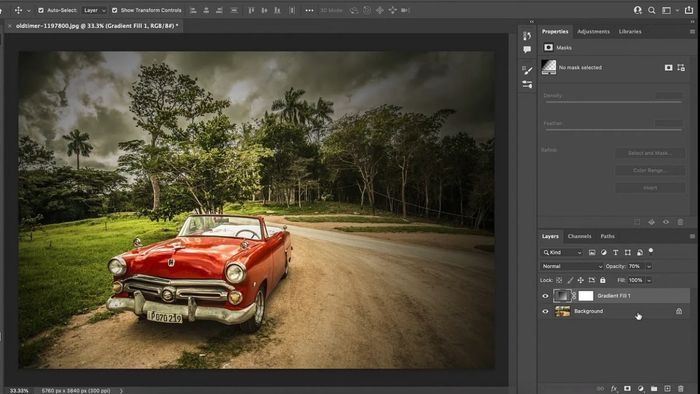Switch to the Properties tab
This screenshot has width=700, height=394.
pos(555,32)
